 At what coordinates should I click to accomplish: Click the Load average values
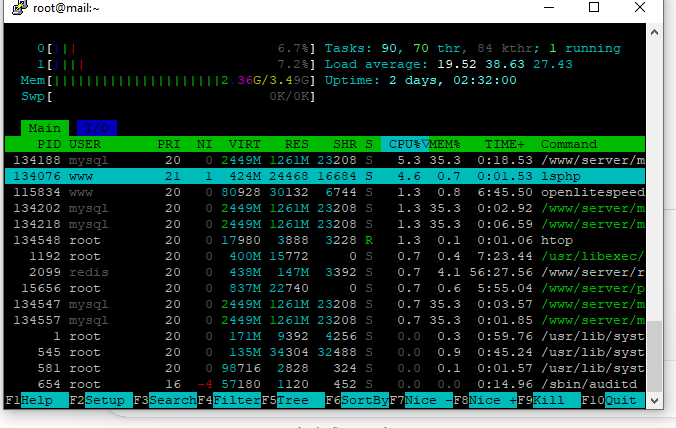(x=504, y=64)
